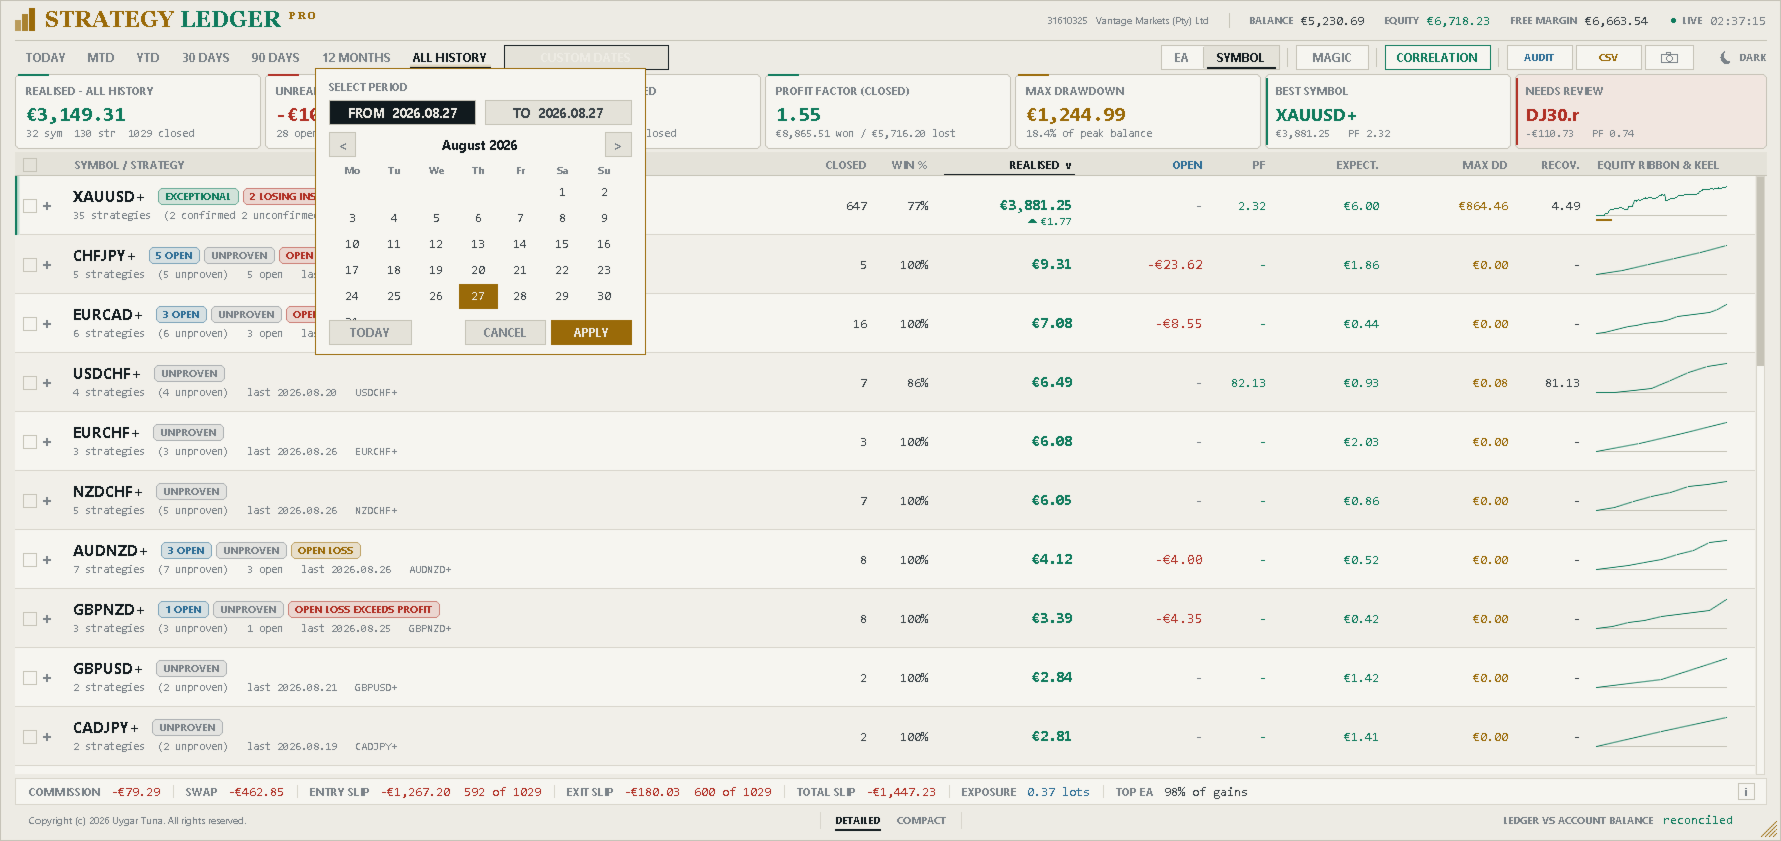
Task: Sort by the WIN % column header
Action: [x=909, y=165]
